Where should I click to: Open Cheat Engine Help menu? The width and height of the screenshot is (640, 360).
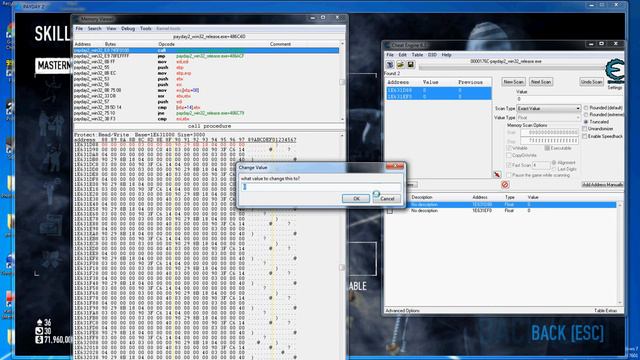pyautogui.click(x=447, y=55)
